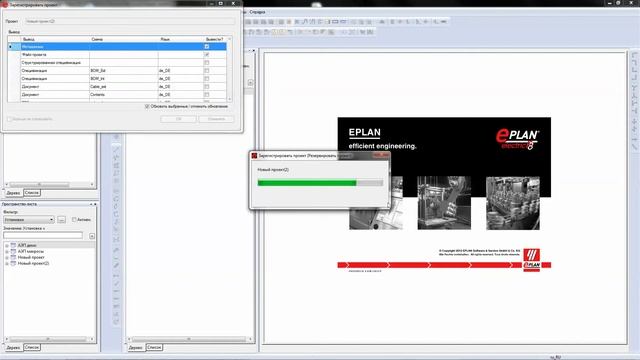Click the green progress bar
This screenshot has width=640, height=360.
coord(307,183)
